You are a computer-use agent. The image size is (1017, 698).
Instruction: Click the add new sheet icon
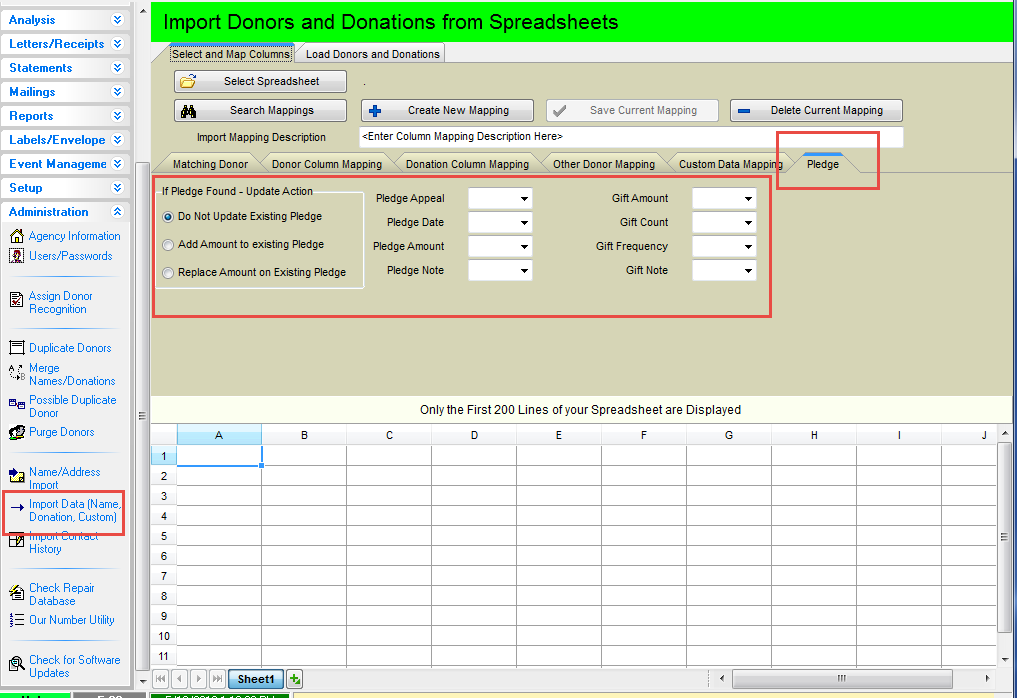[x=295, y=679]
